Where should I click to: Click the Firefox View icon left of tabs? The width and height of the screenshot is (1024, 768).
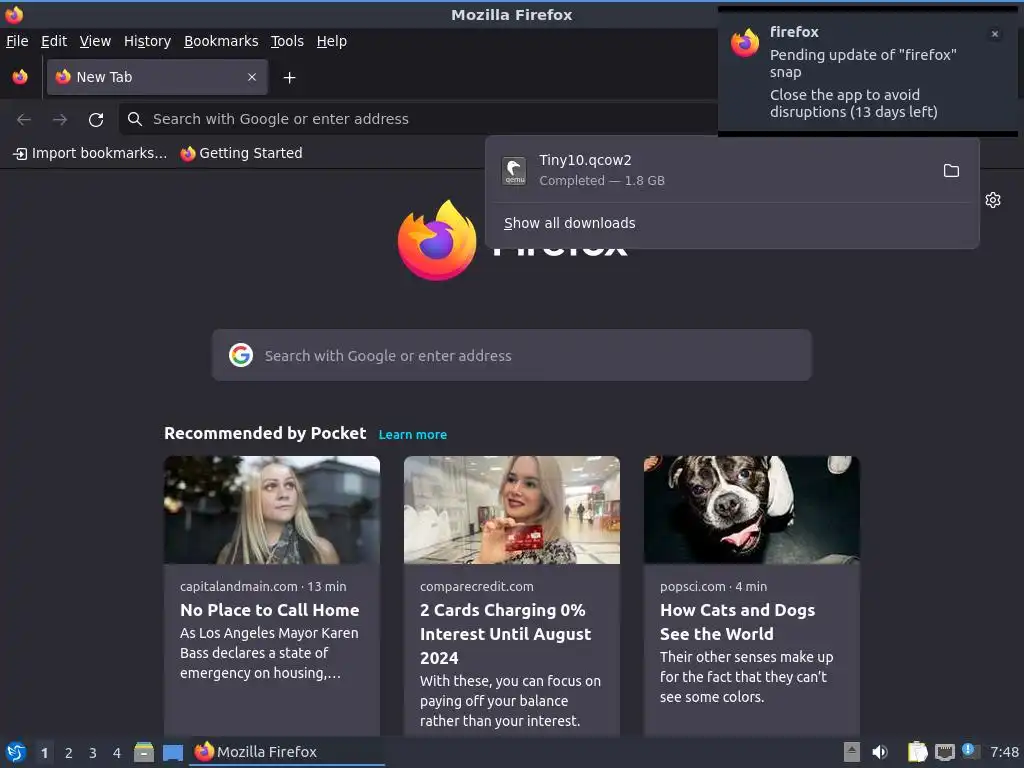(x=20, y=77)
